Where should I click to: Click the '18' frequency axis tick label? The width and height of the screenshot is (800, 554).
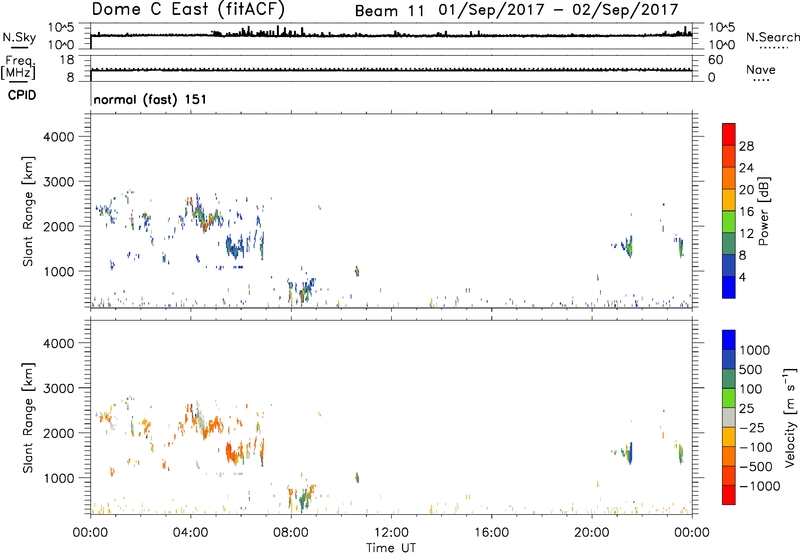67,60
